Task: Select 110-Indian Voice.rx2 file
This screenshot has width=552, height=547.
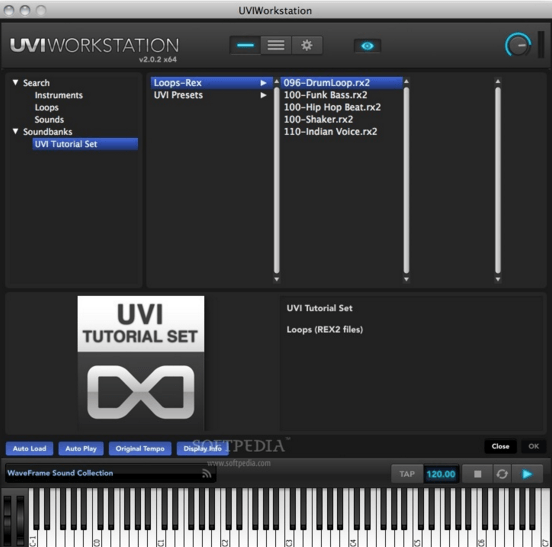Action: [331, 132]
